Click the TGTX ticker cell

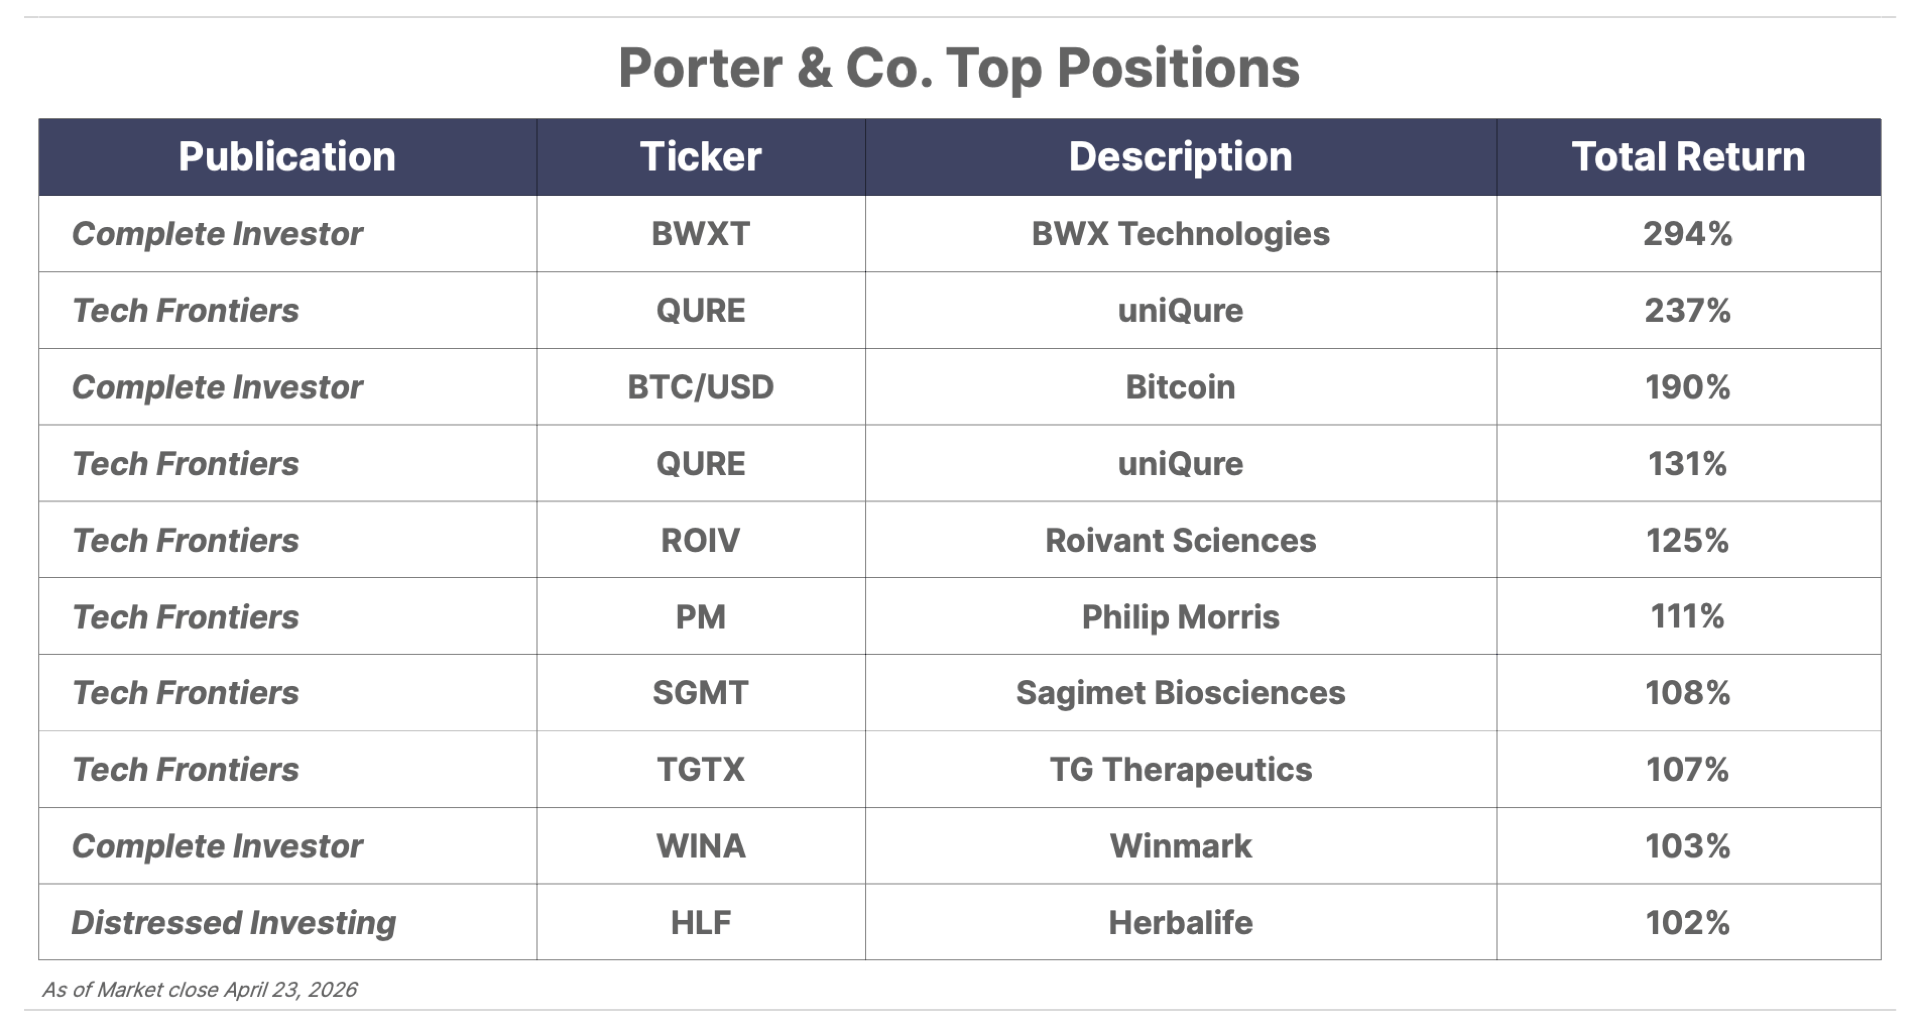point(701,769)
